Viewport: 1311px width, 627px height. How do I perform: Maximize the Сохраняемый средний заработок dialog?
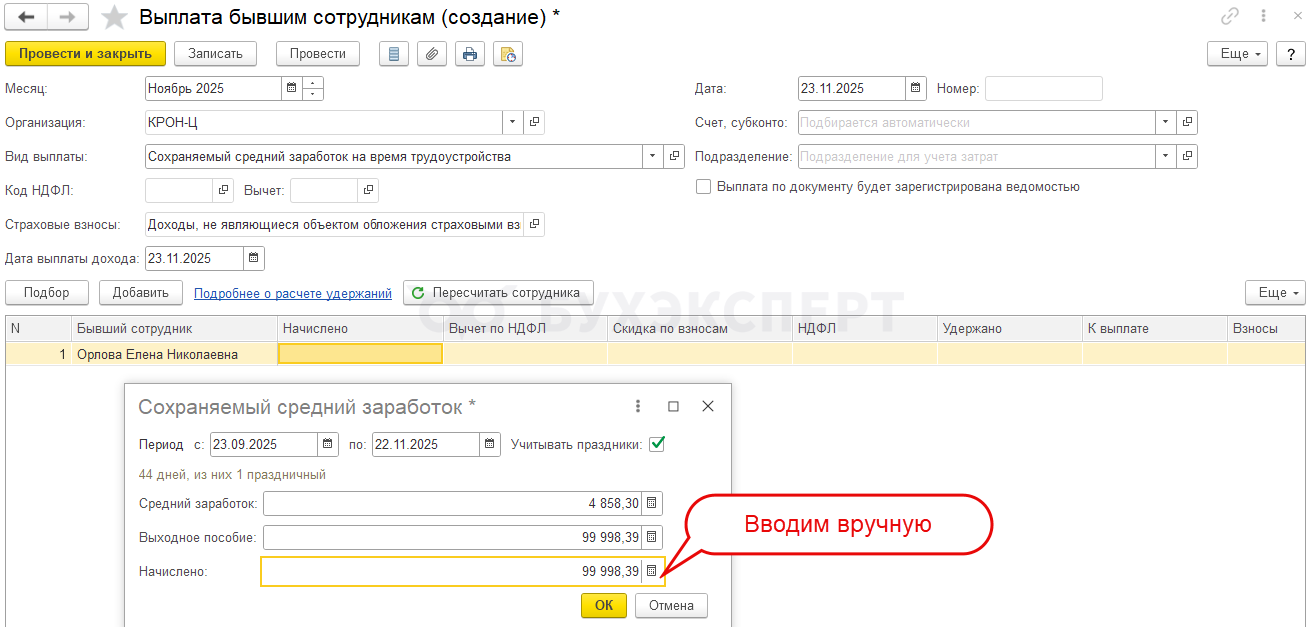(673, 406)
